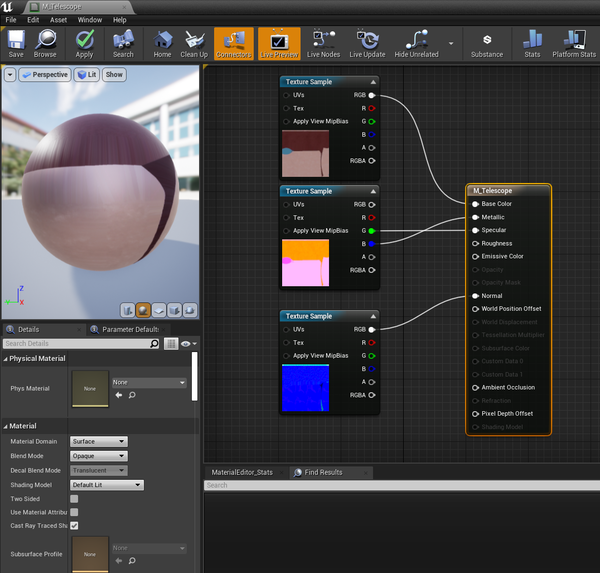Click top Texture Sample RGB output pin
The image size is (600, 573).
pos(372,95)
